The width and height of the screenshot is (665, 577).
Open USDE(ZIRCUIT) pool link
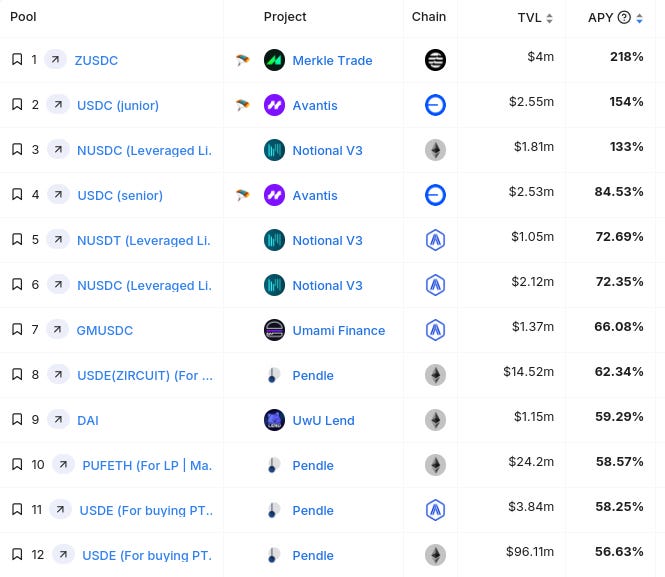coord(145,375)
